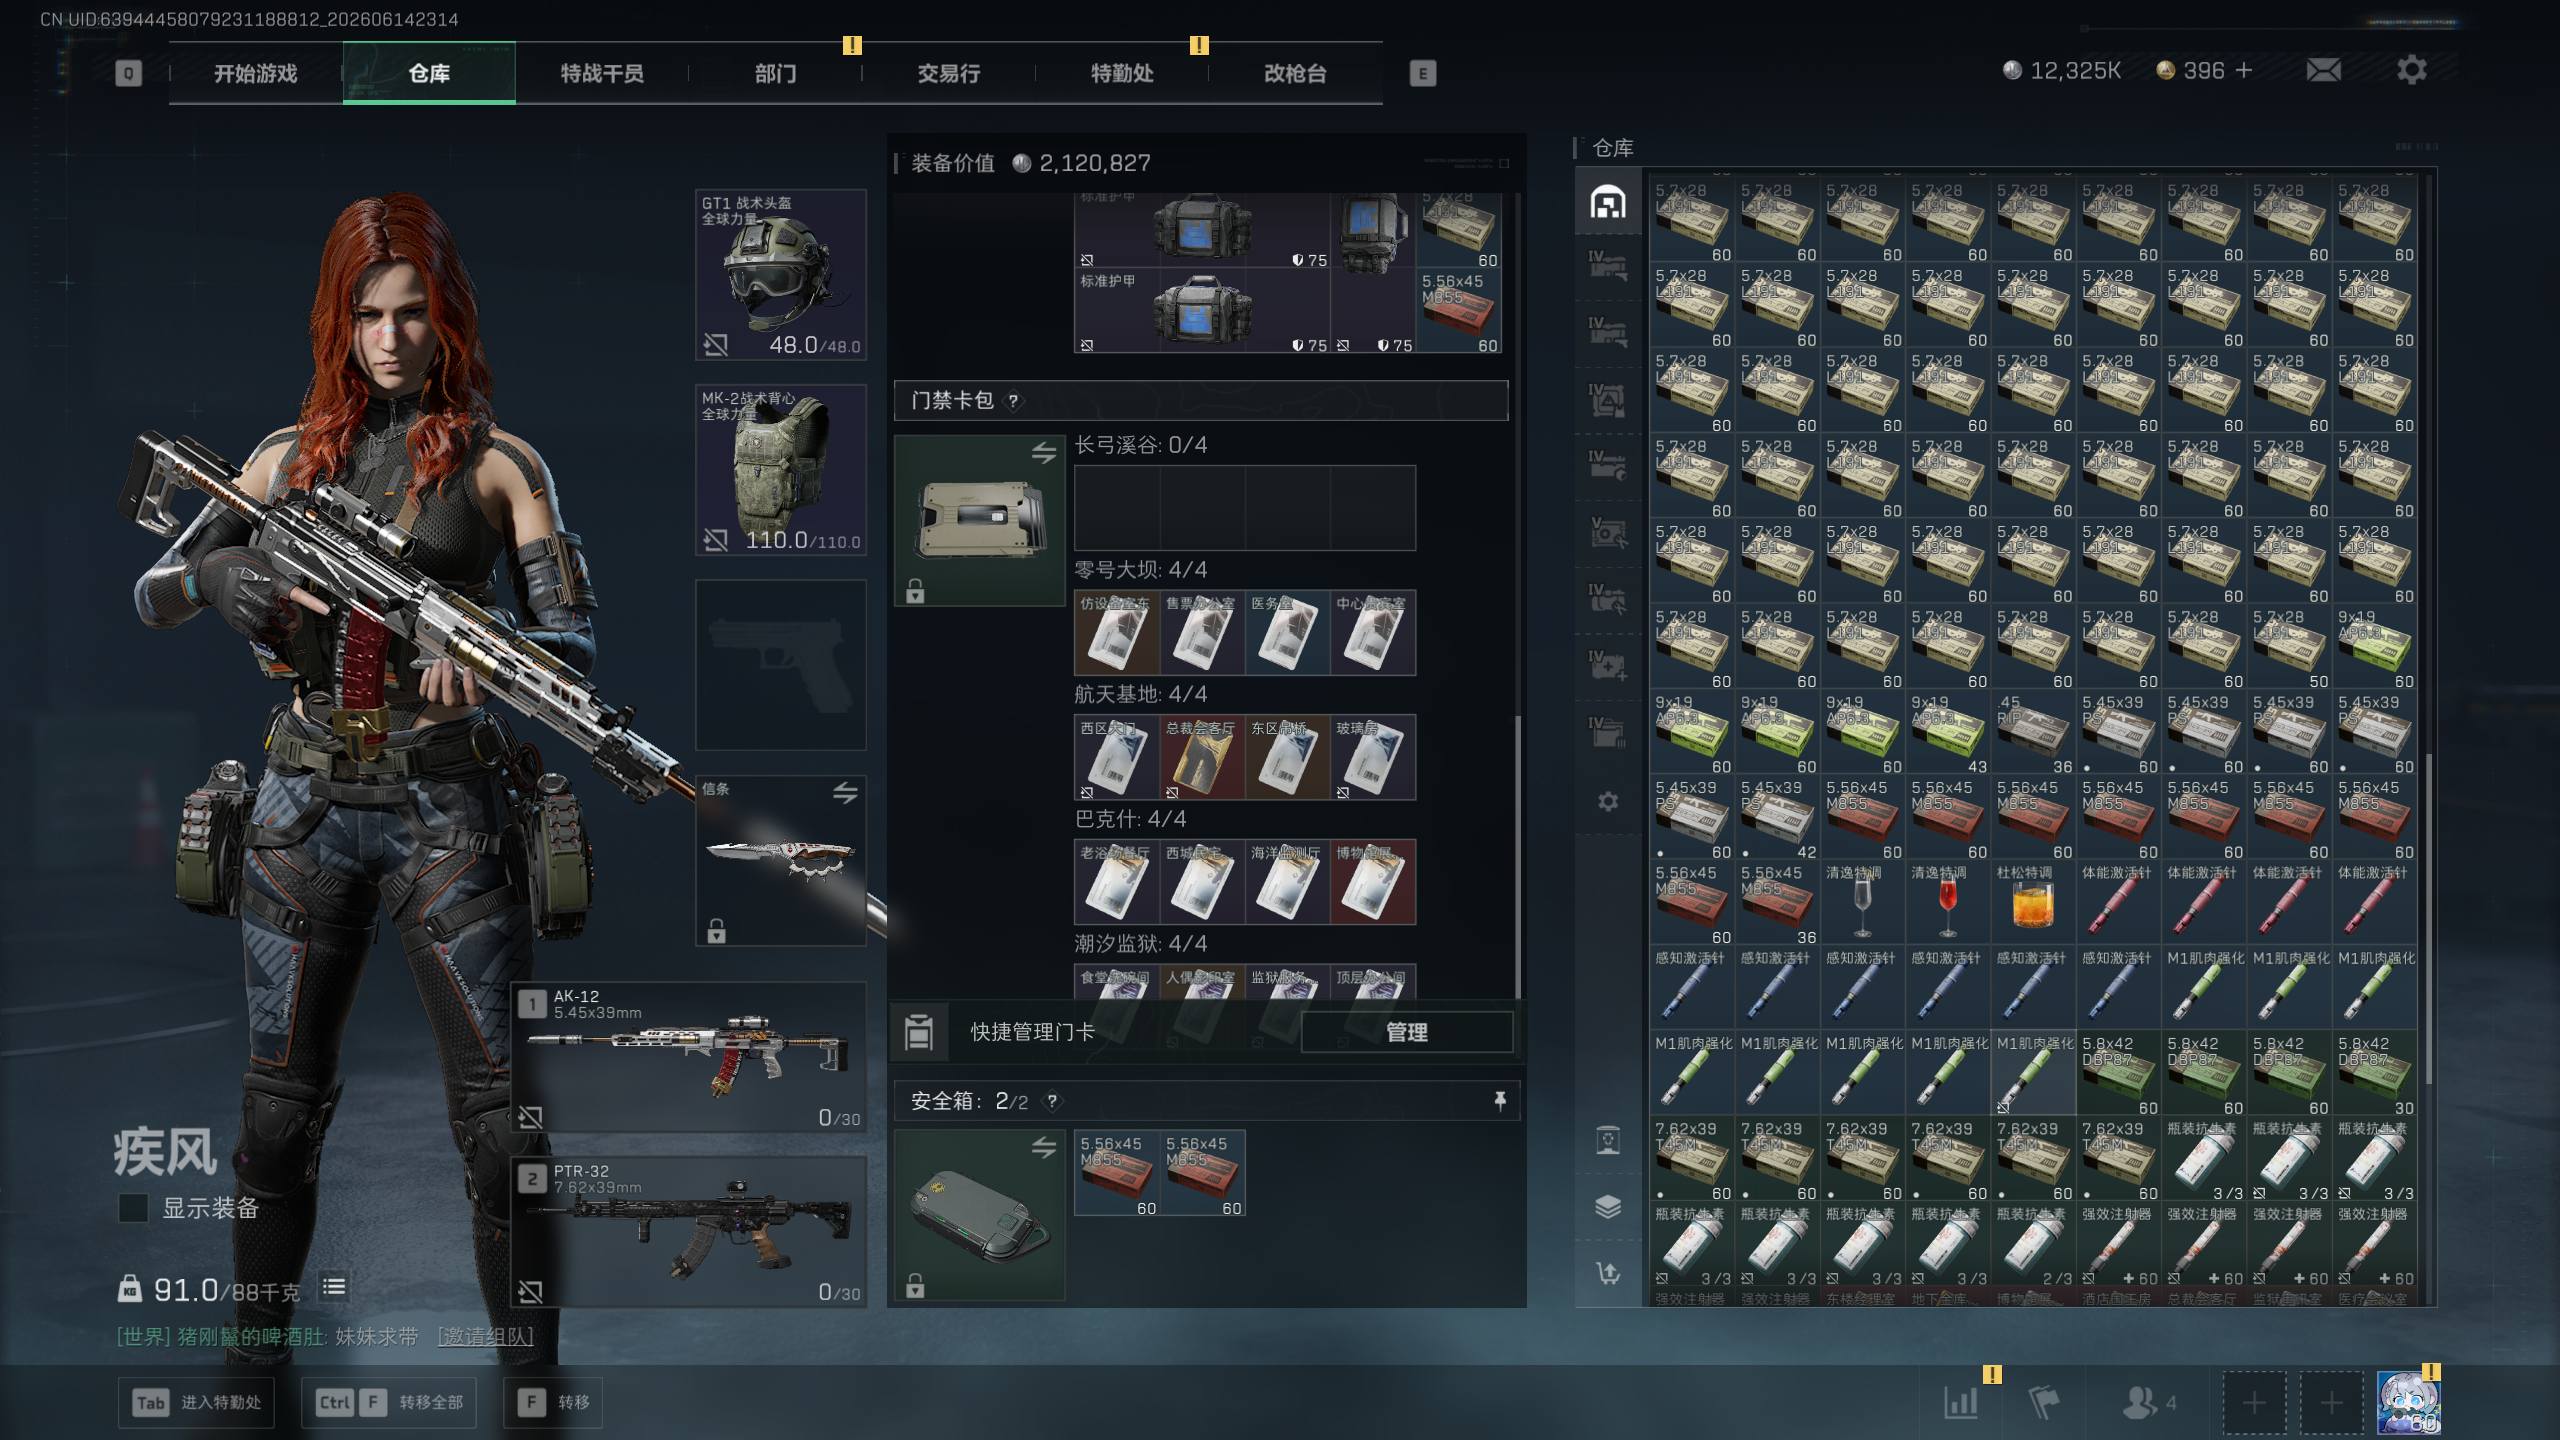Viewport: 2560px width, 1440px height.
Task: Click the swap arrows on the safe box
Action: pyautogui.click(x=1044, y=1148)
